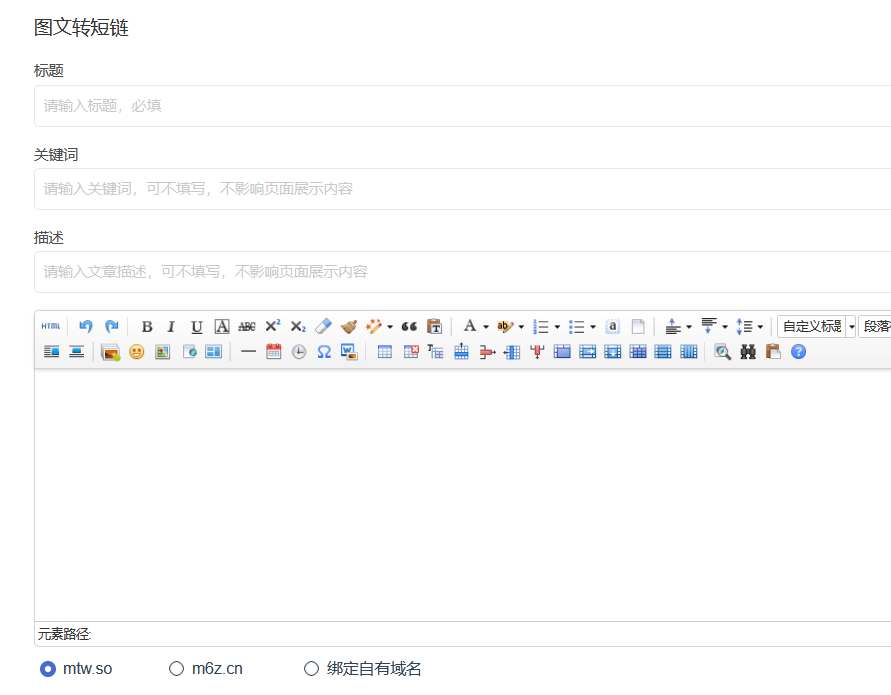Viewport: 891px width, 695px height.
Task: Click the binoculars search-replace icon
Action: 748,352
